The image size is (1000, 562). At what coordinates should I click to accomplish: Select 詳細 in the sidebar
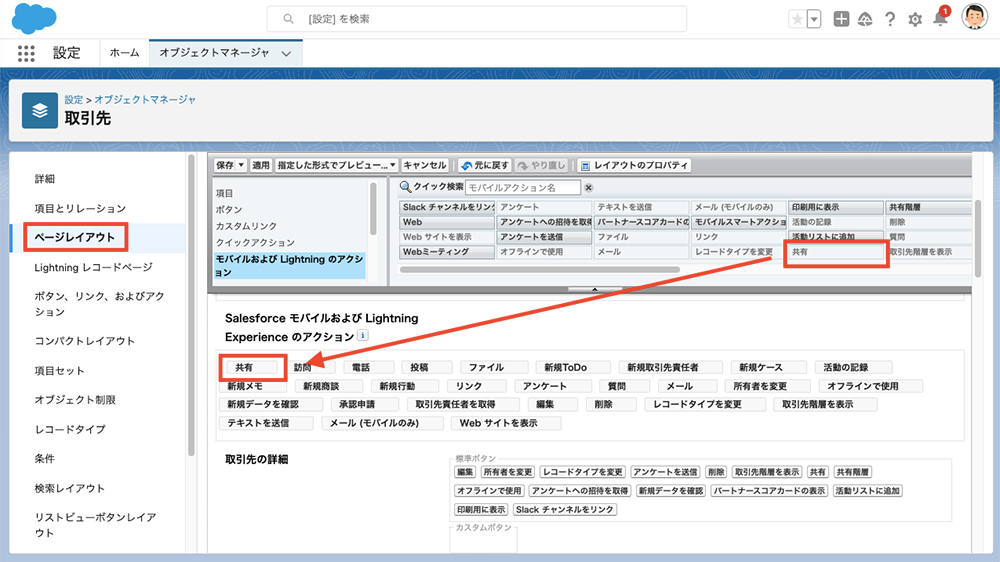click(x=45, y=179)
